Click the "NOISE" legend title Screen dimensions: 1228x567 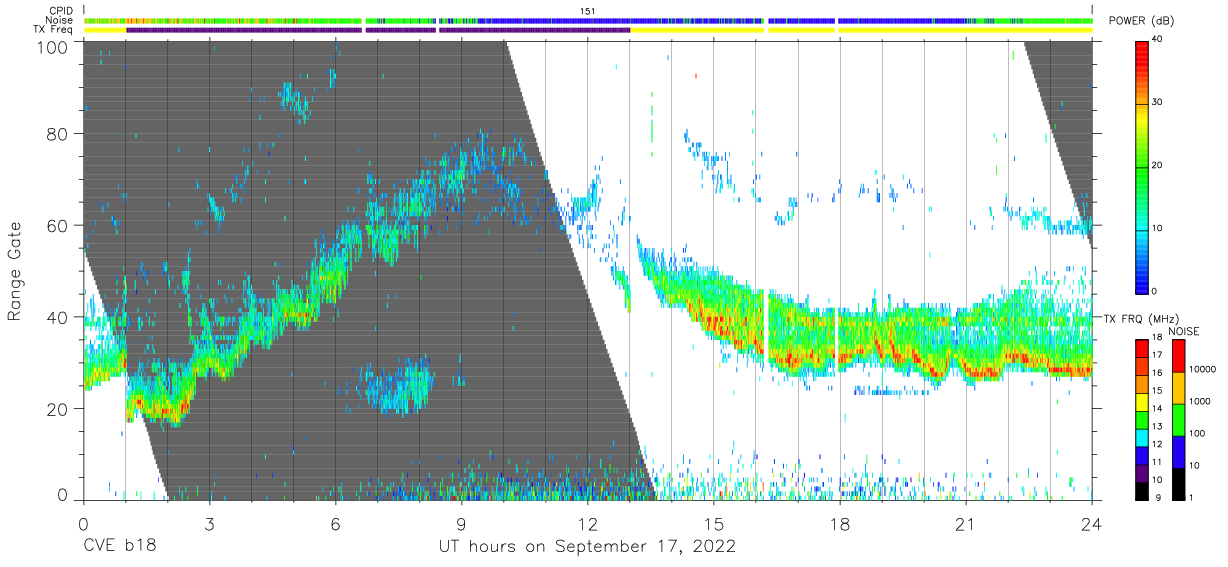point(1183,331)
